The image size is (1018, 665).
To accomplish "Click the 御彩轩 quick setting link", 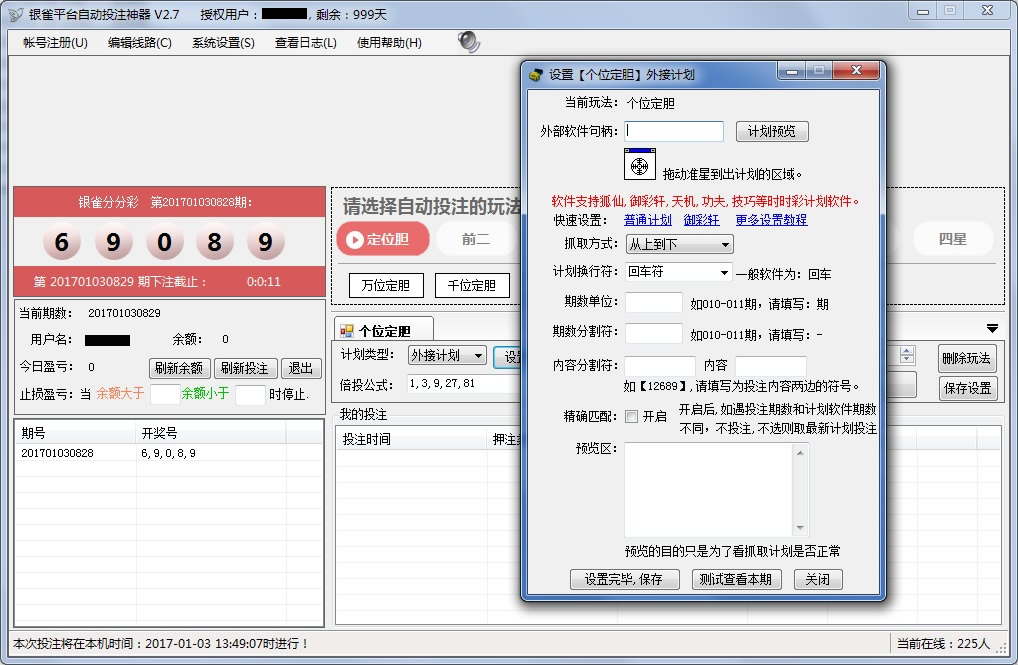I will tap(701, 220).
